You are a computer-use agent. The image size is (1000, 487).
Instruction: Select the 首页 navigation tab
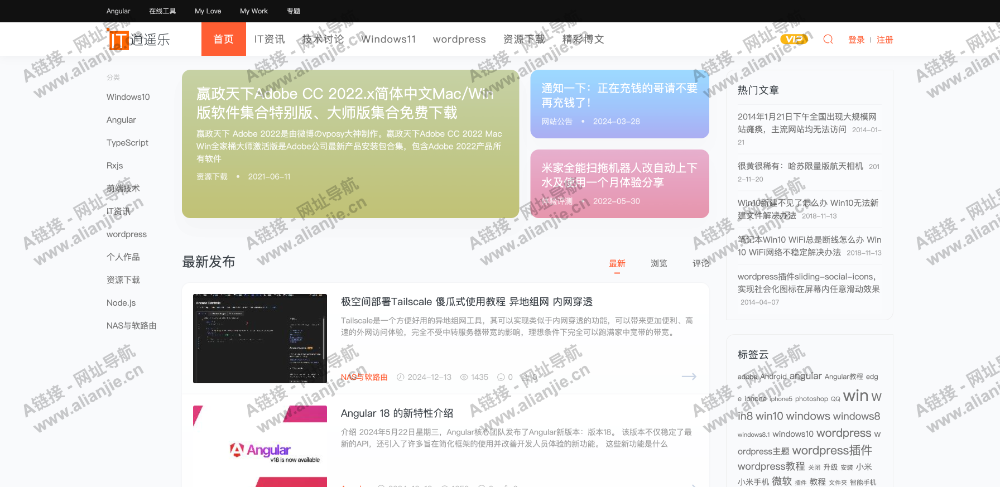[223, 39]
